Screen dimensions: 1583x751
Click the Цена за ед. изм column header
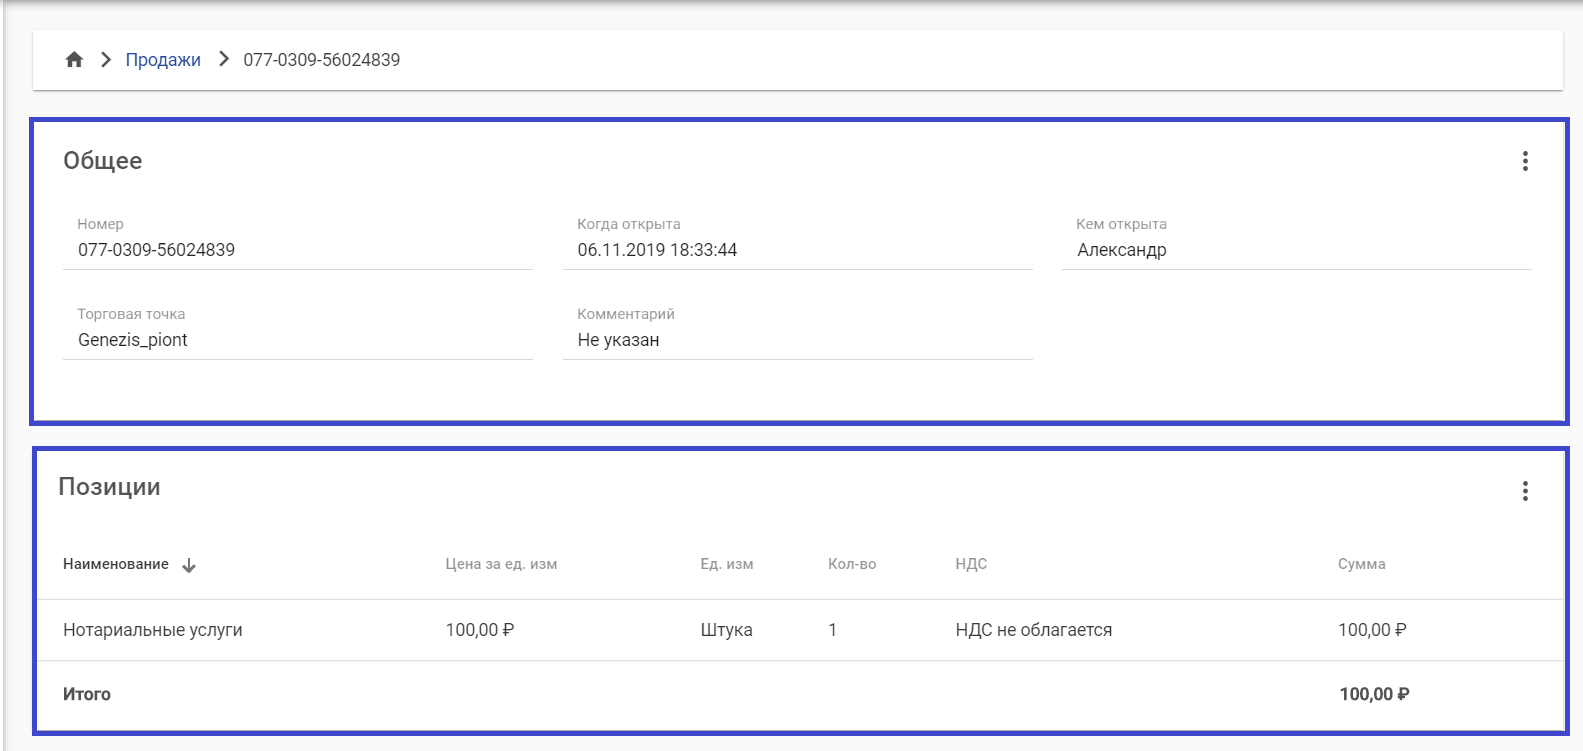coord(501,564)
